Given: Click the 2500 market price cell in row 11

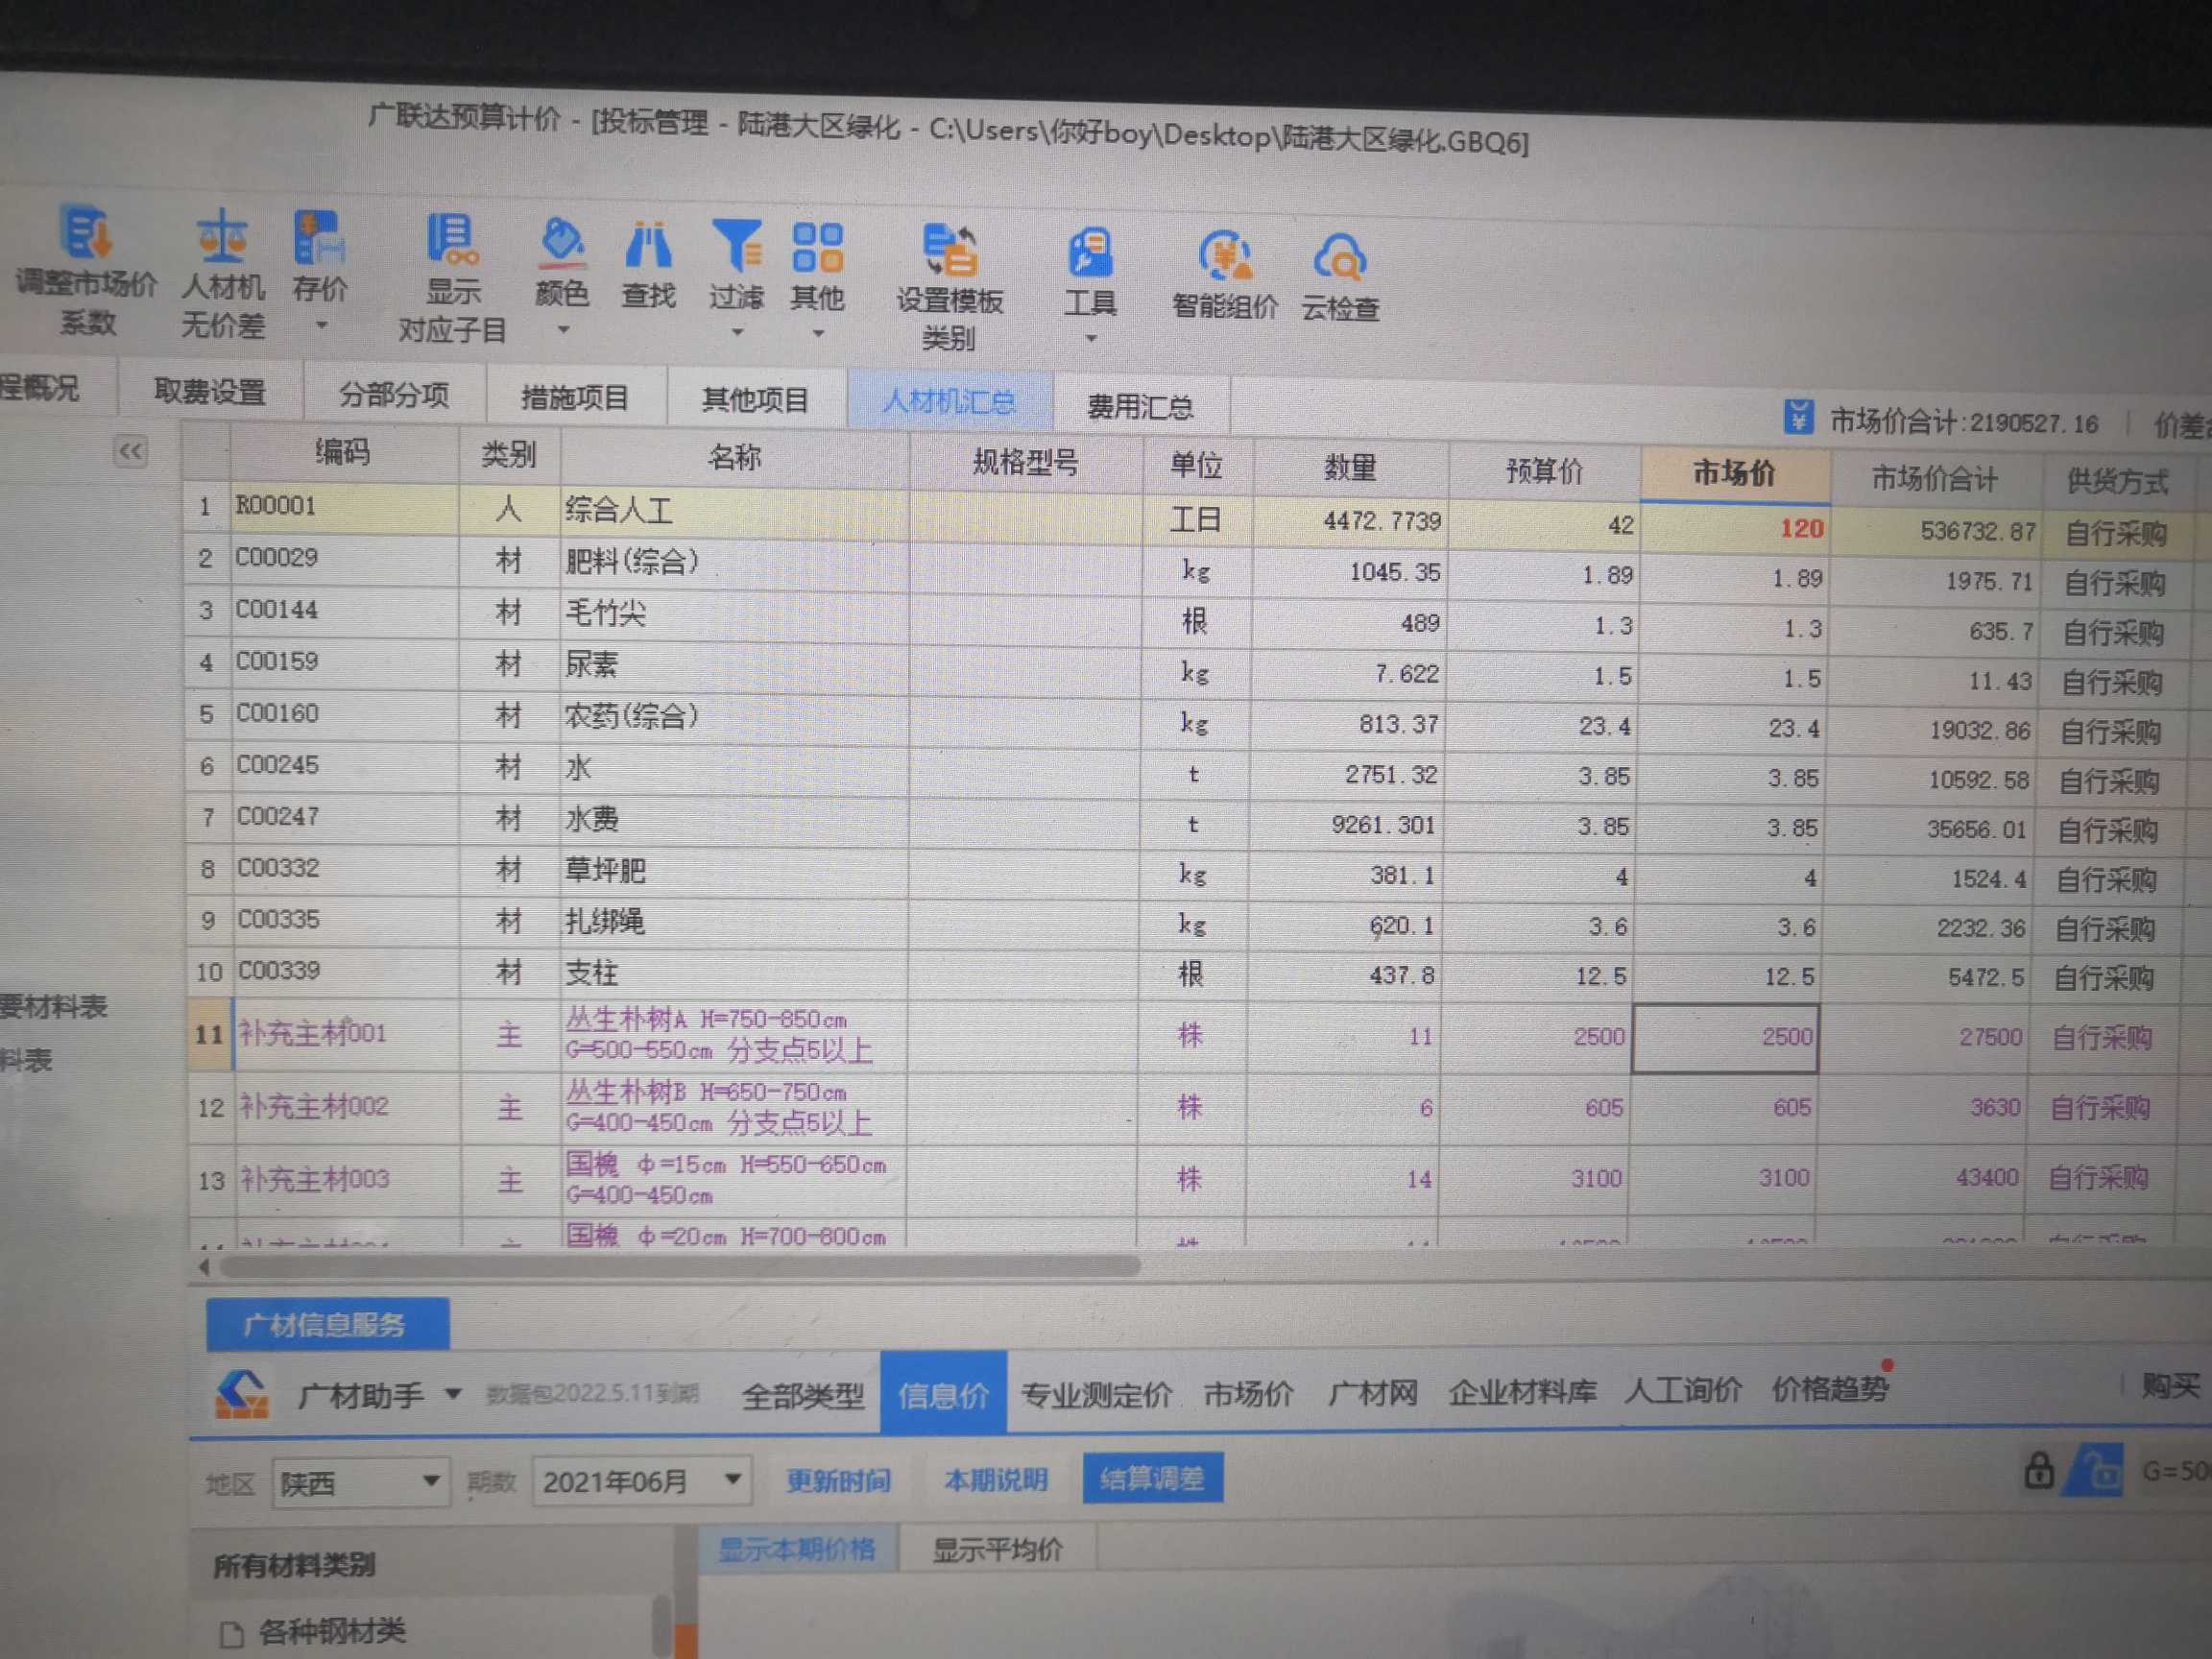Looking at the screenshot, I should click(x=1725, y=1037).
